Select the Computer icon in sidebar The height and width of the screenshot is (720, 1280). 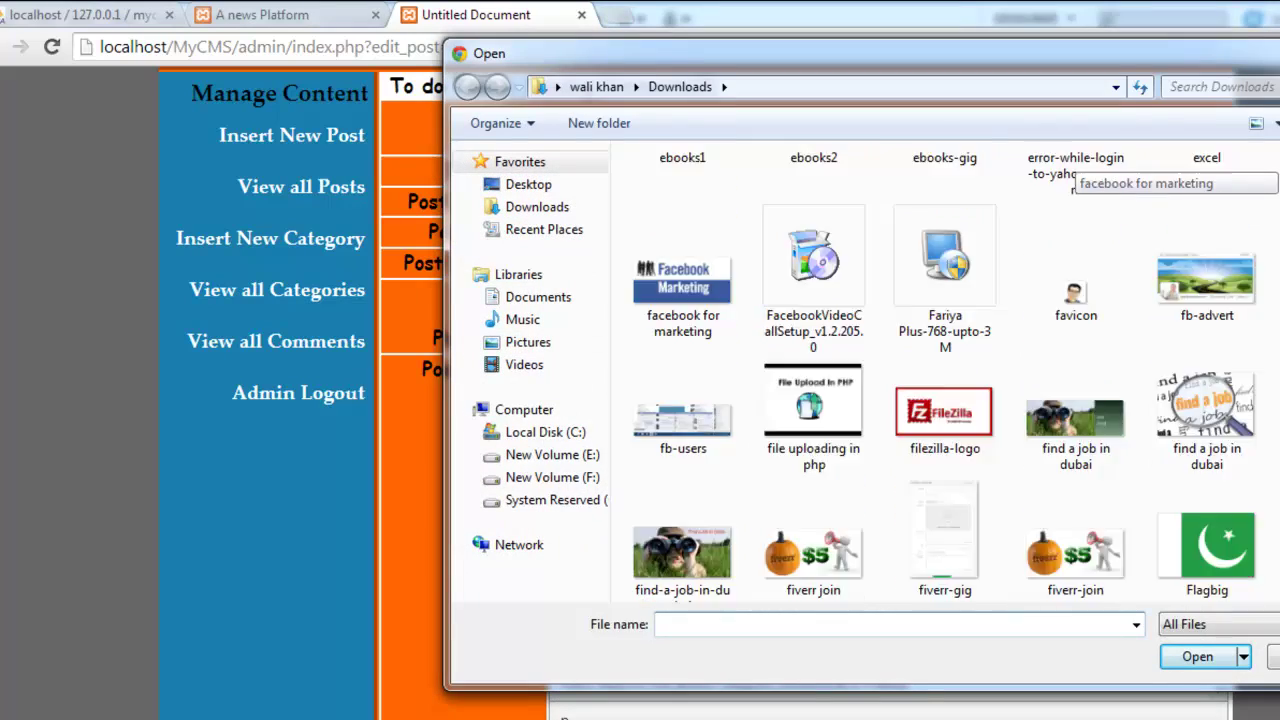point(481,409)
